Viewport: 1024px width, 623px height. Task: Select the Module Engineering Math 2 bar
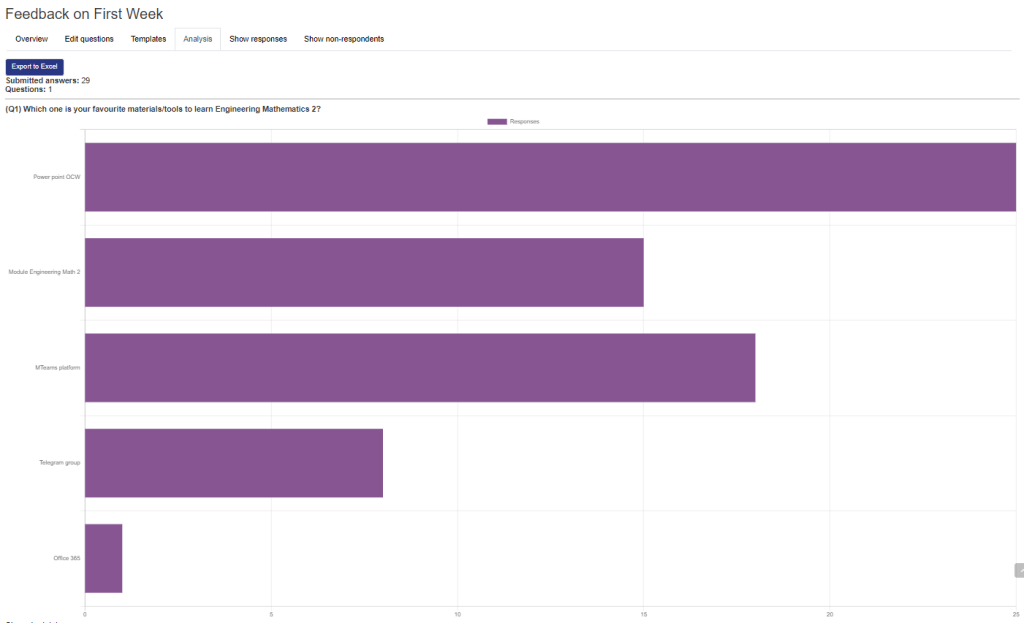tap(364, 272)
